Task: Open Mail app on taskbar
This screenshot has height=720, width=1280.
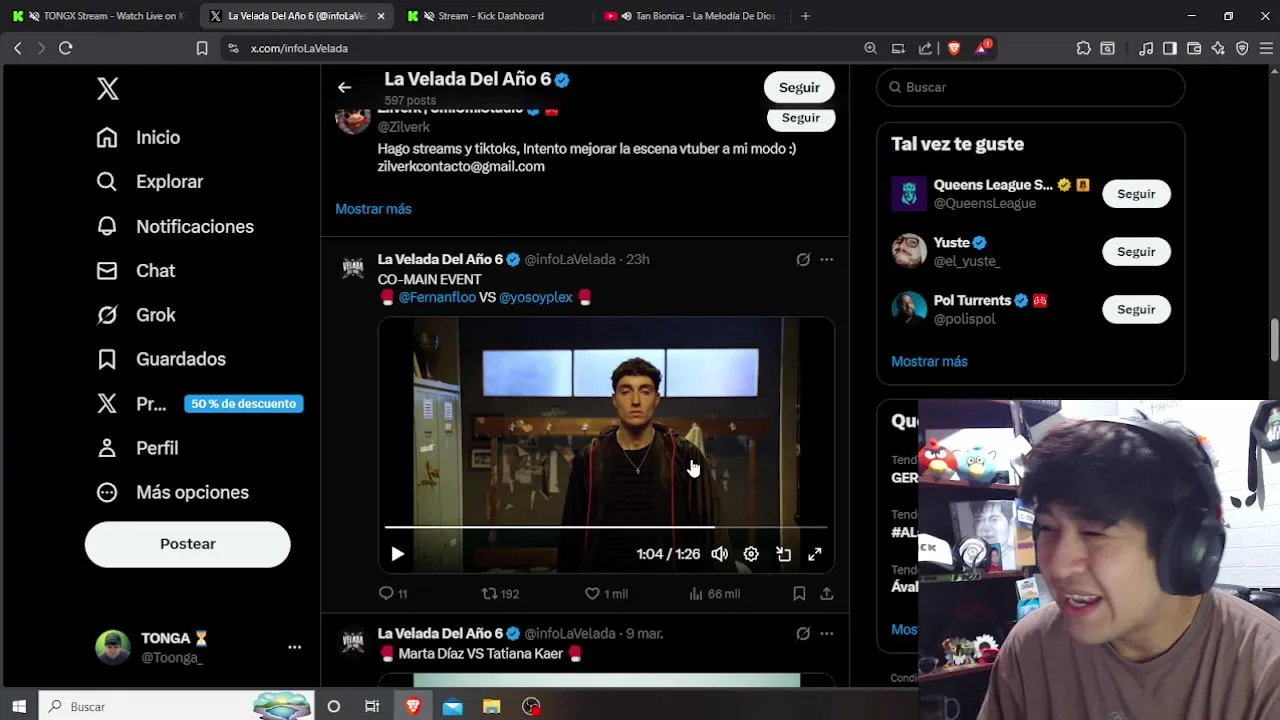Action: pos(453,707)
